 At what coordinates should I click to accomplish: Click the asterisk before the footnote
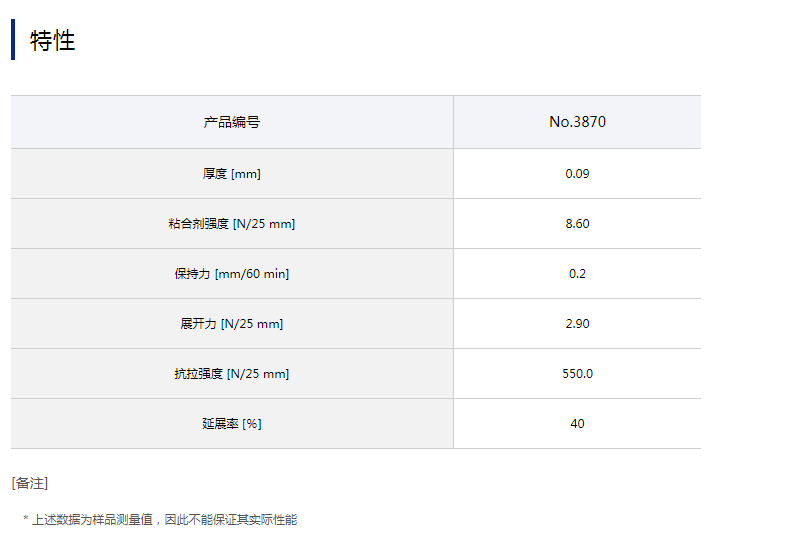point(26,520)
